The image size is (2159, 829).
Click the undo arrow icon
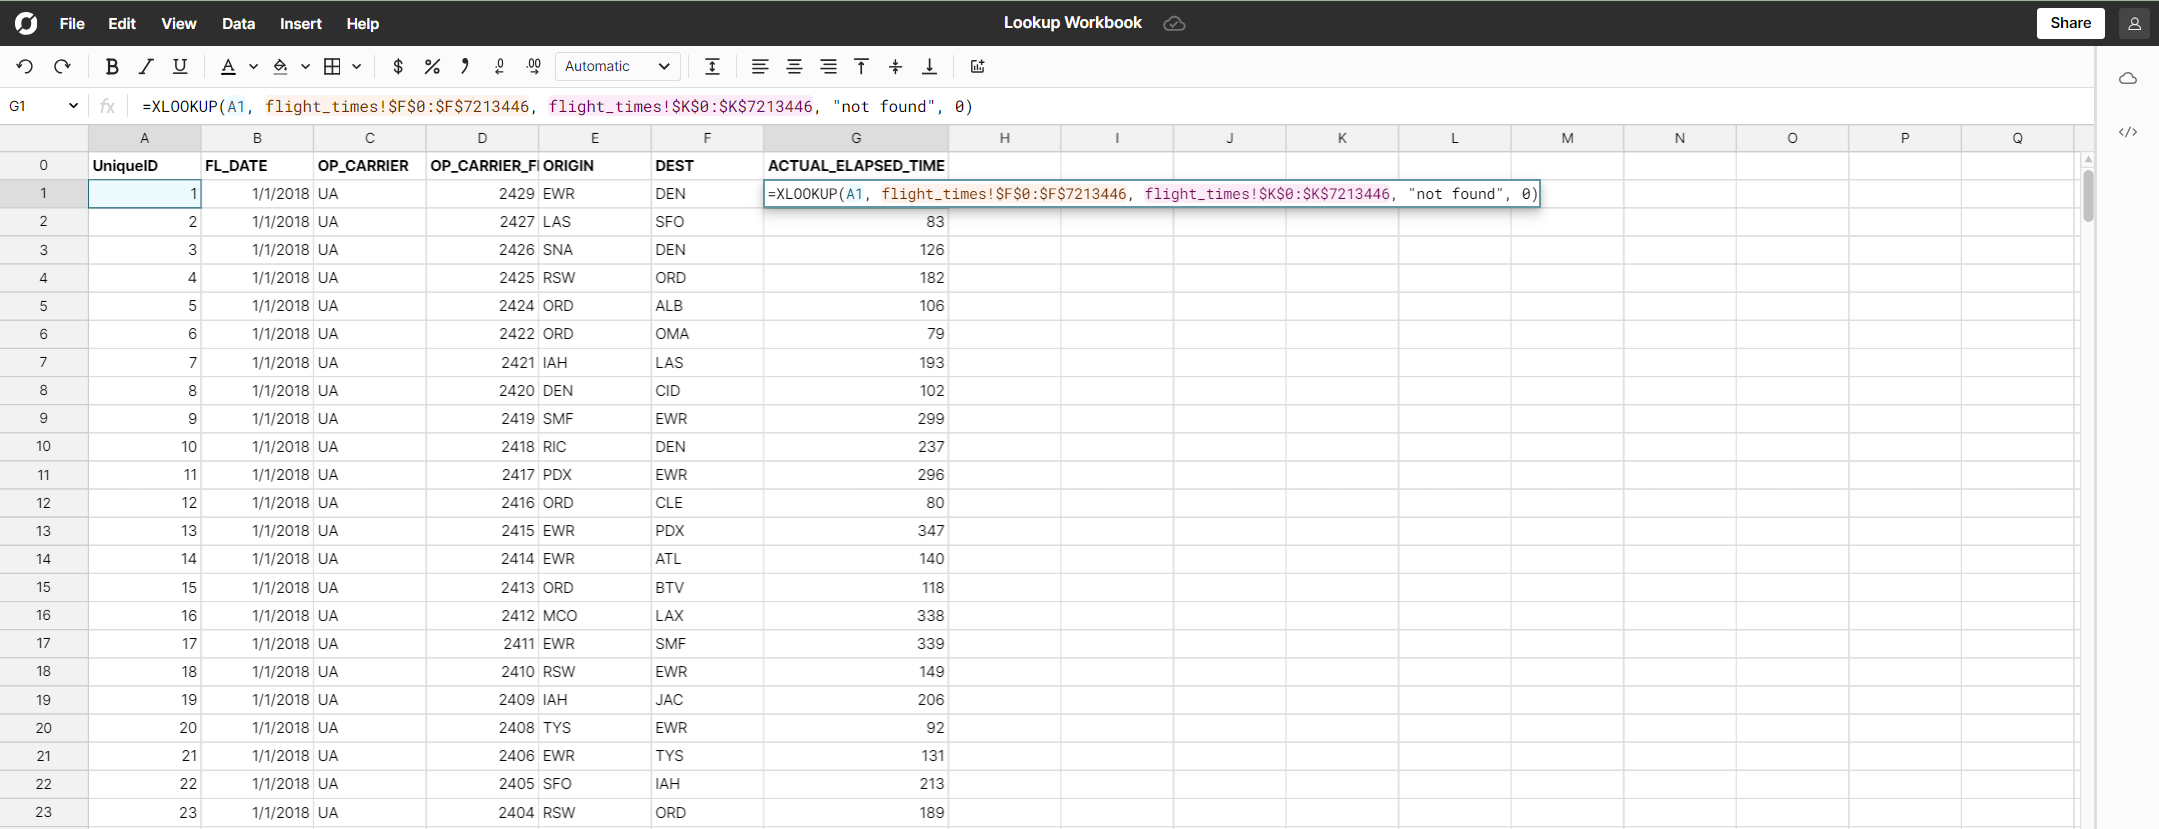tap(25, 67)
